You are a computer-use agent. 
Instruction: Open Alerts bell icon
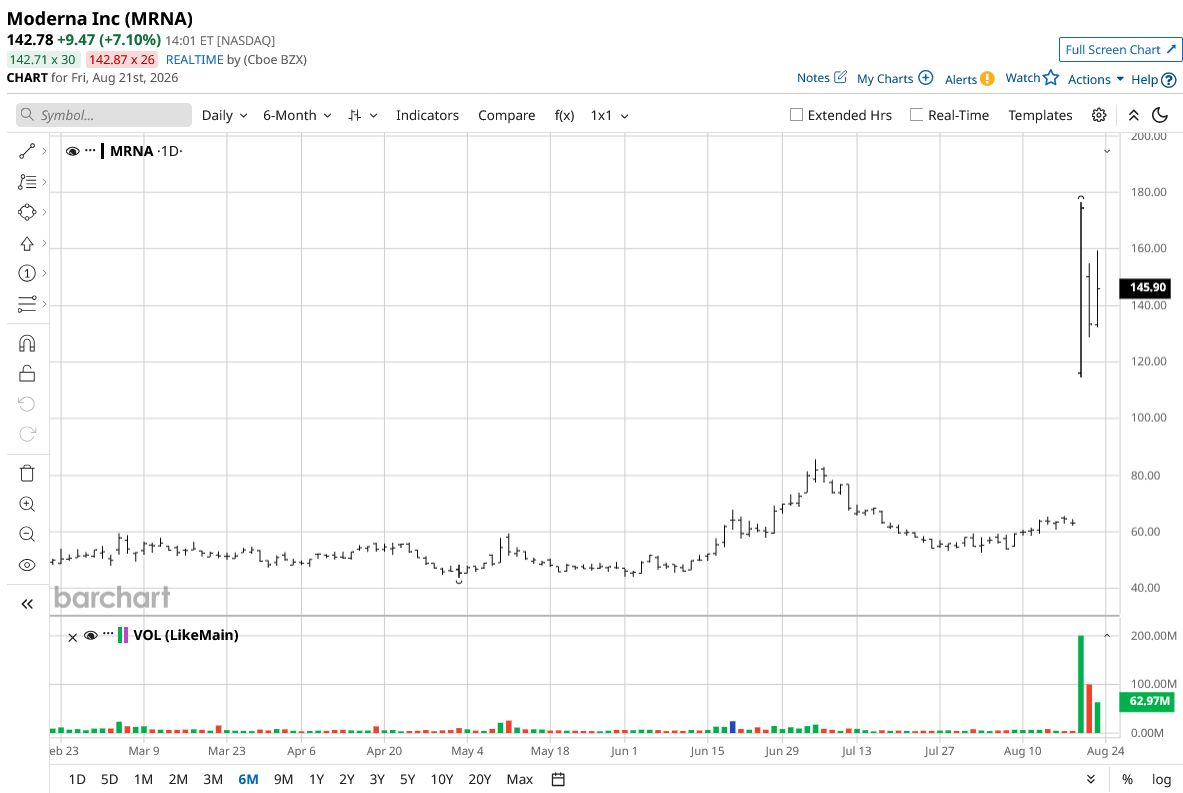click(x=987, y=78)
